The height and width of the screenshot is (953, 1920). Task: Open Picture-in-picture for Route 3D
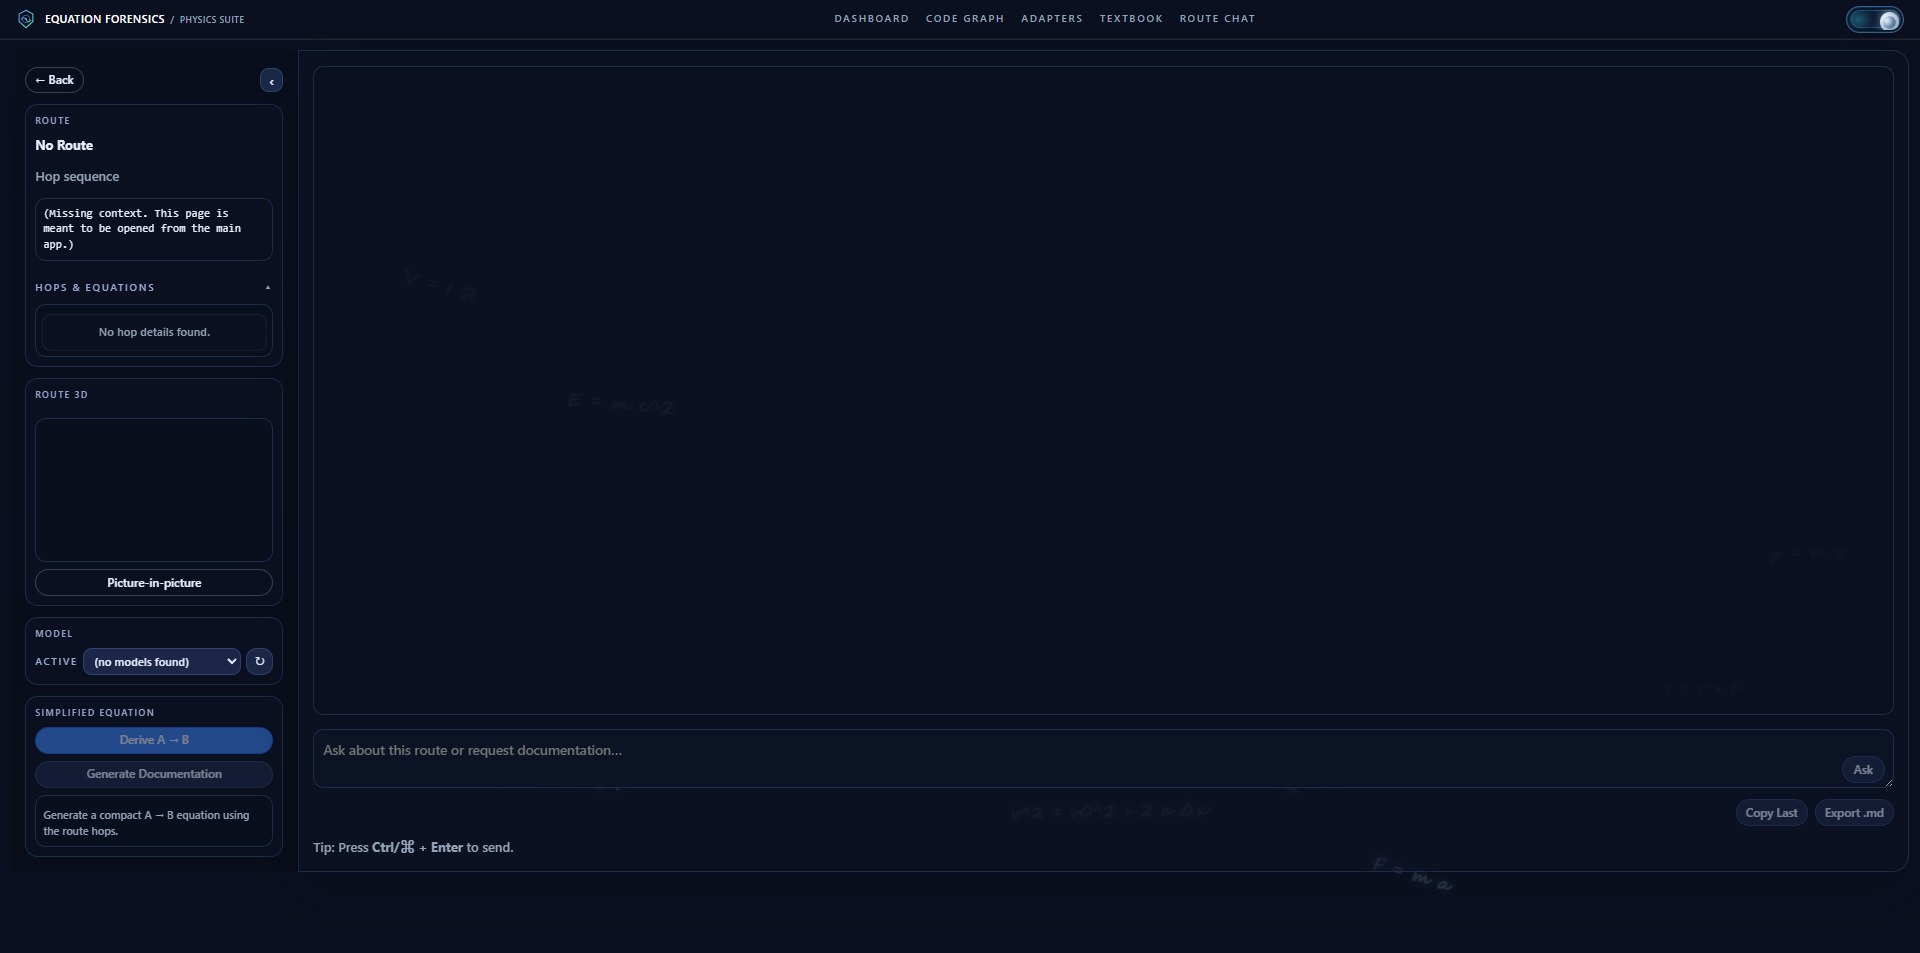click(x=154, y=583)
